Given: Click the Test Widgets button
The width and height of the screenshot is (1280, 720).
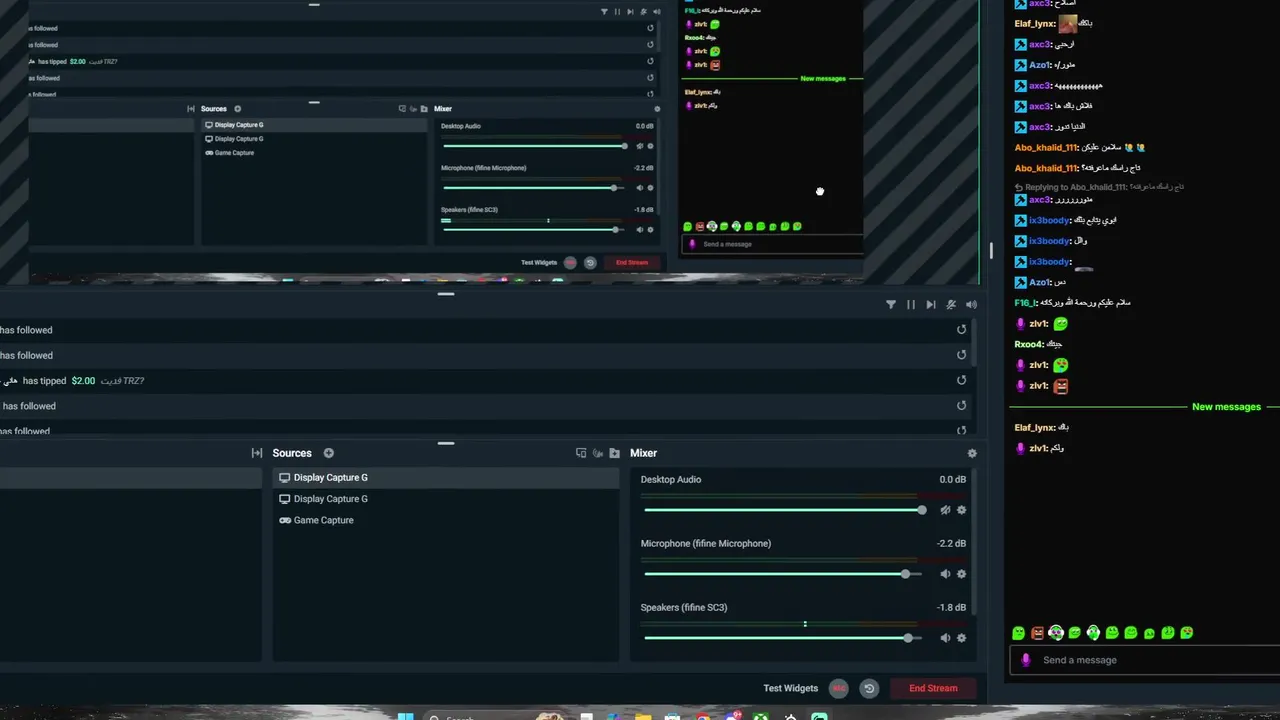Looking at the screenshot, I should 790,688.
